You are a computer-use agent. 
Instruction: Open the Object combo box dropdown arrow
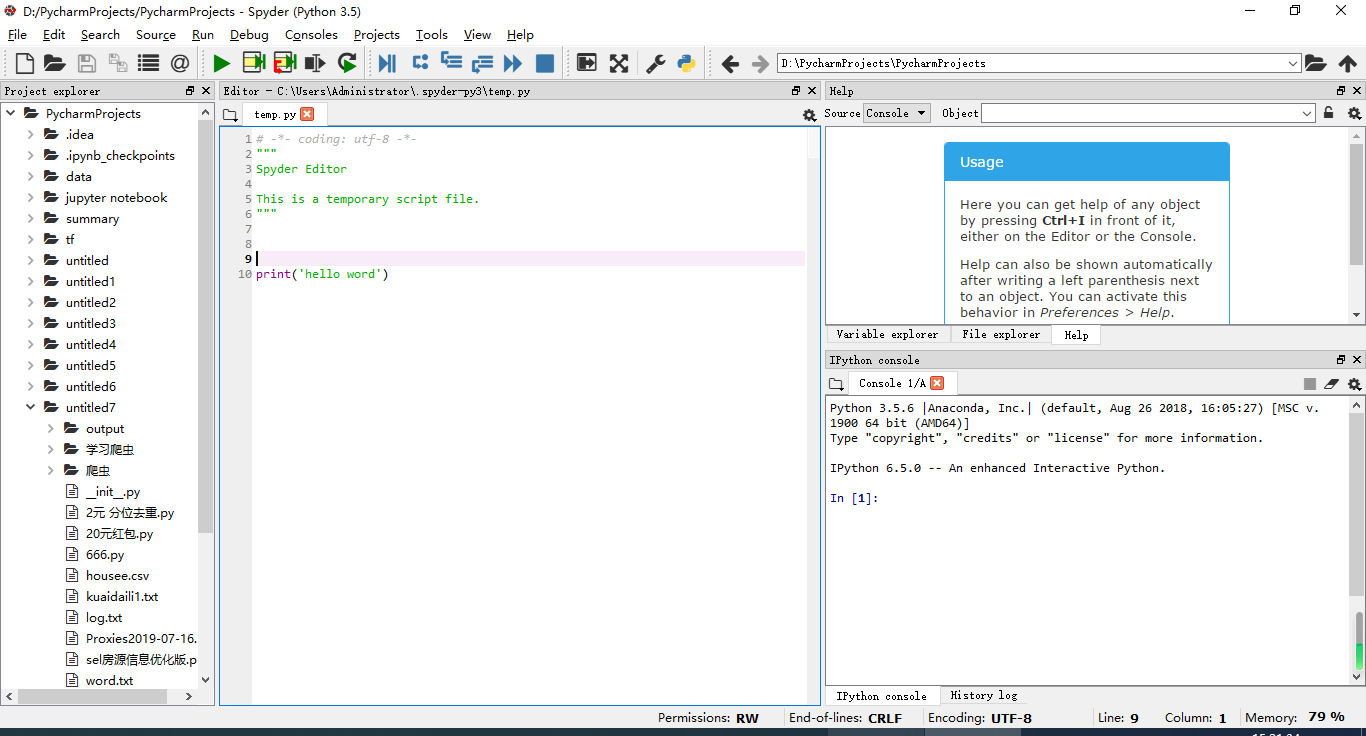coord(1307,114)
